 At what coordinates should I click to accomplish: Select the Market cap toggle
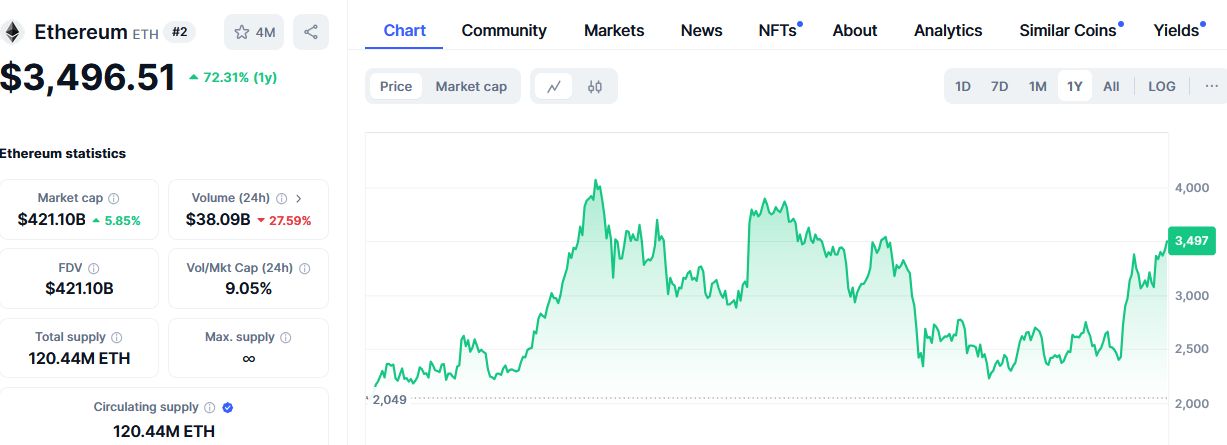pyautogui.click(x=471, y=86)
